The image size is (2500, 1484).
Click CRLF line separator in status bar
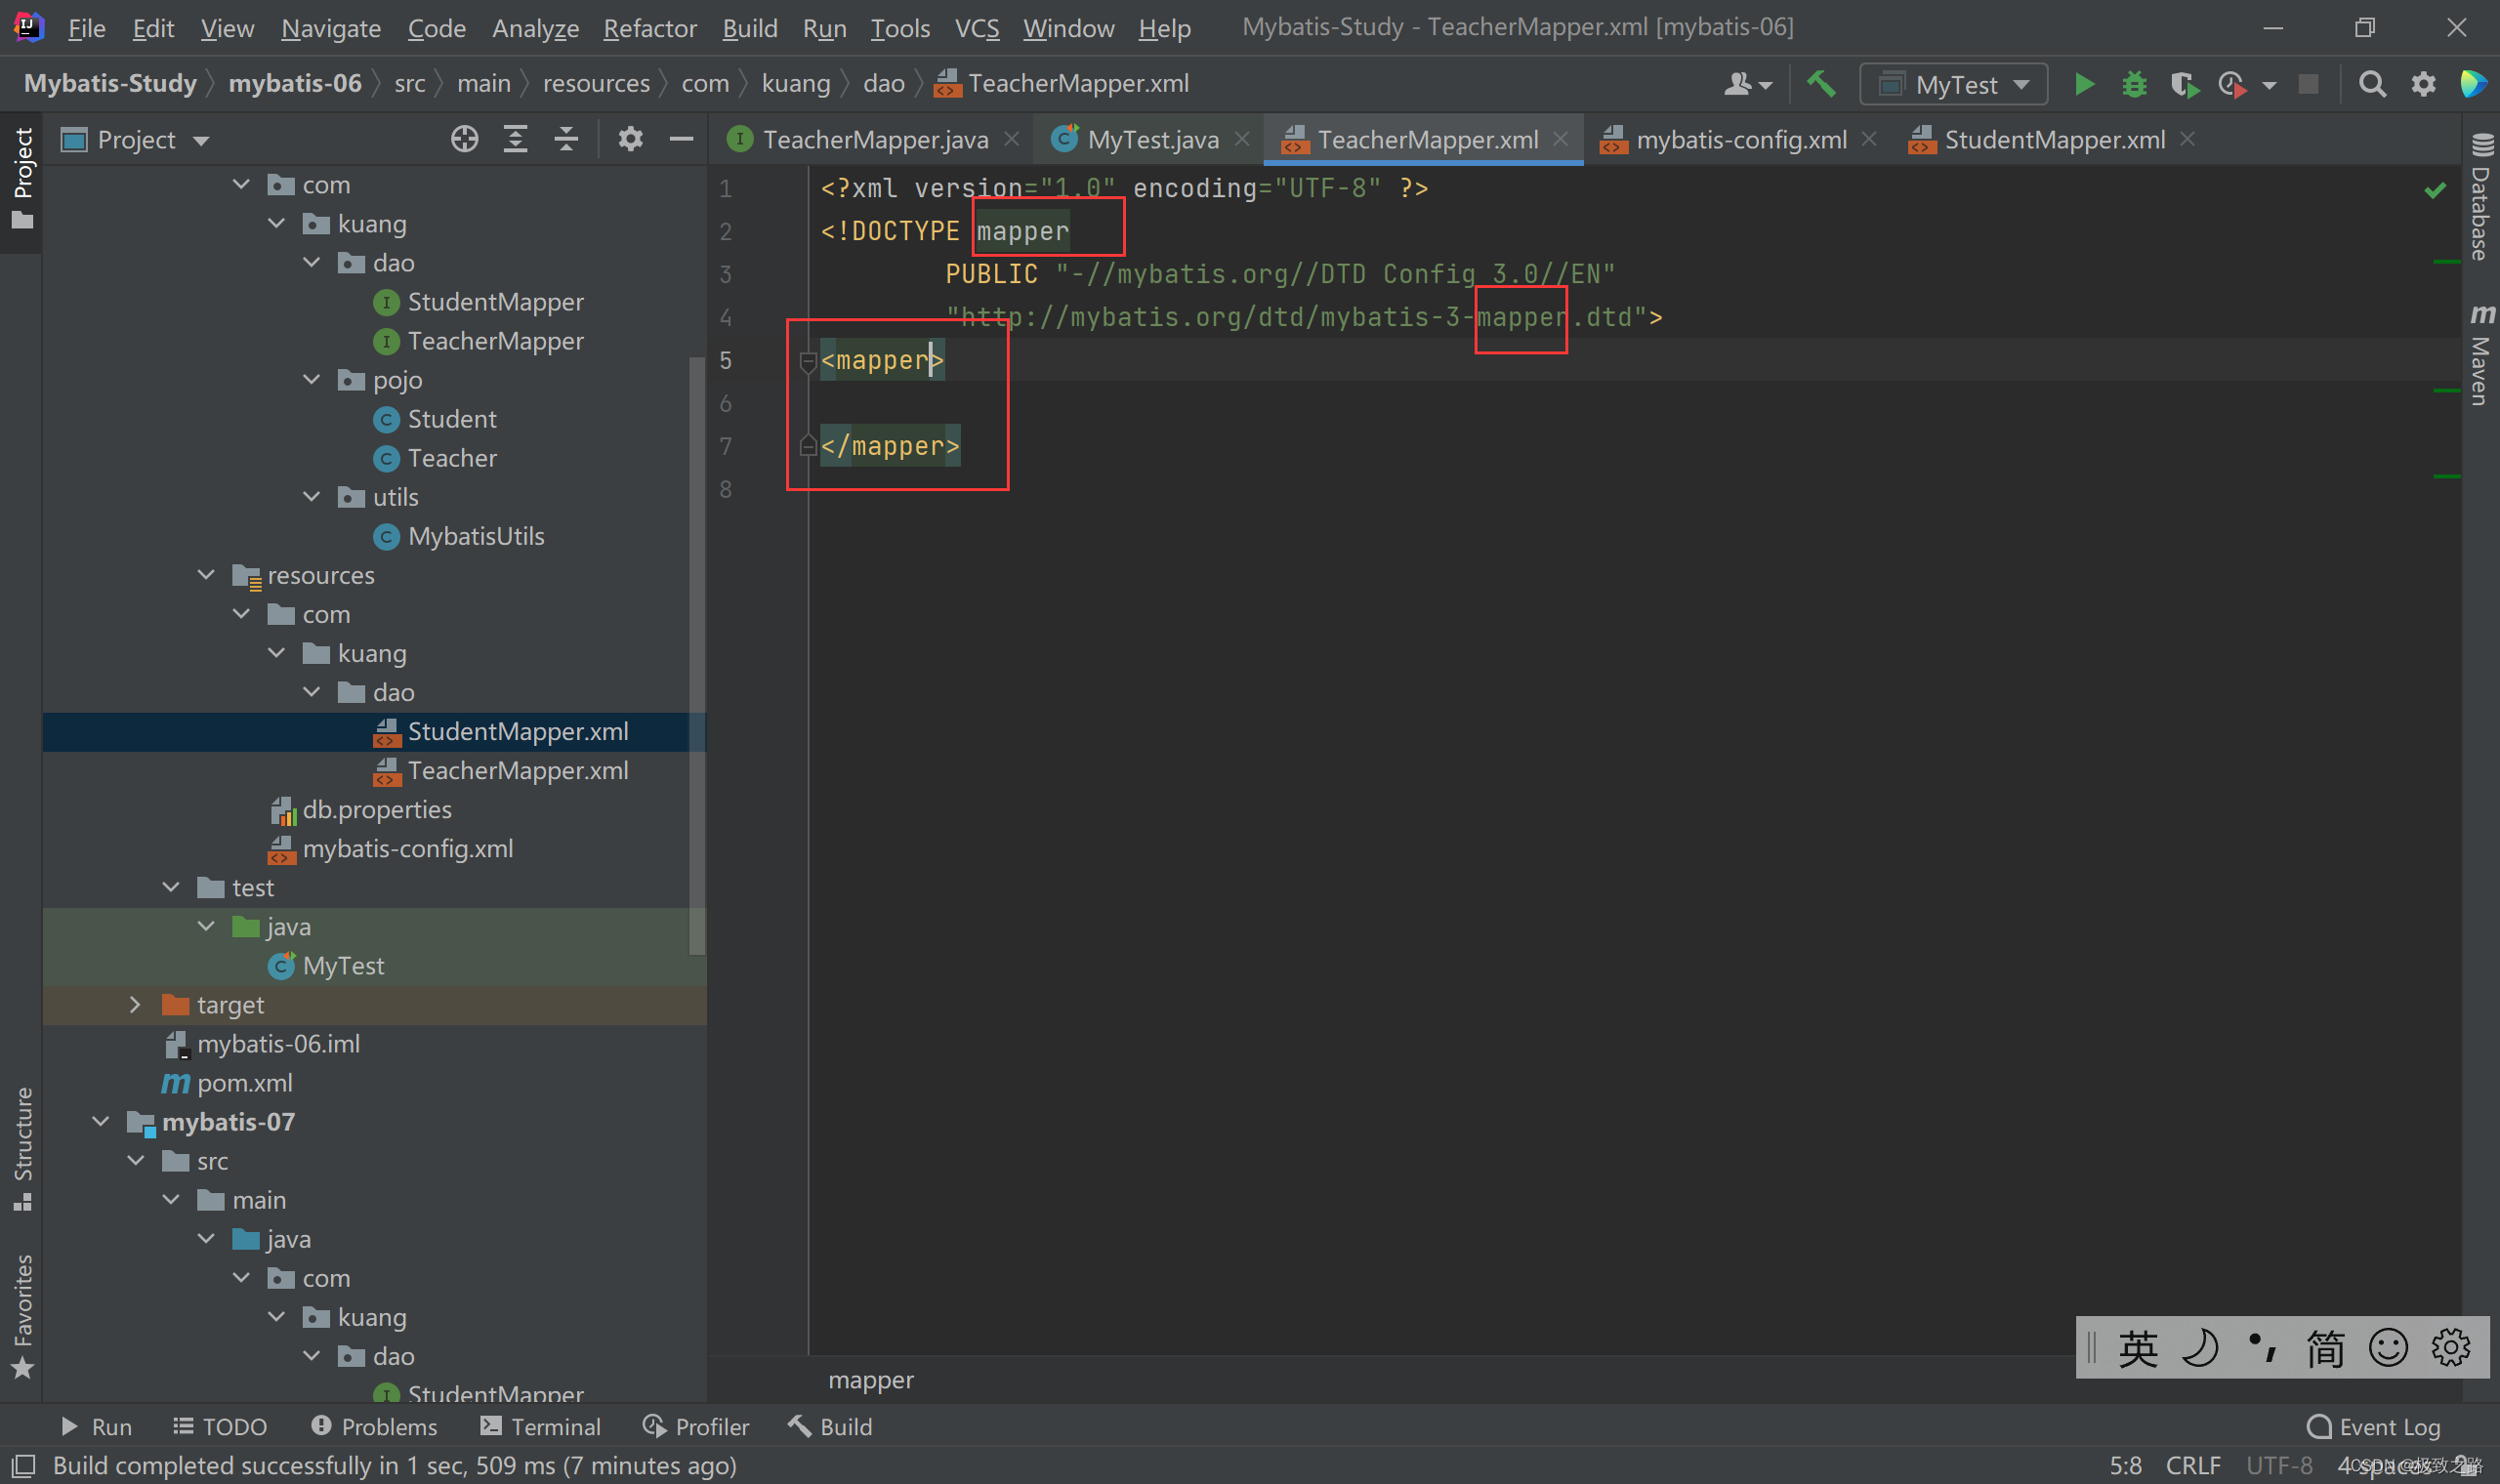pos(2193,1466)
